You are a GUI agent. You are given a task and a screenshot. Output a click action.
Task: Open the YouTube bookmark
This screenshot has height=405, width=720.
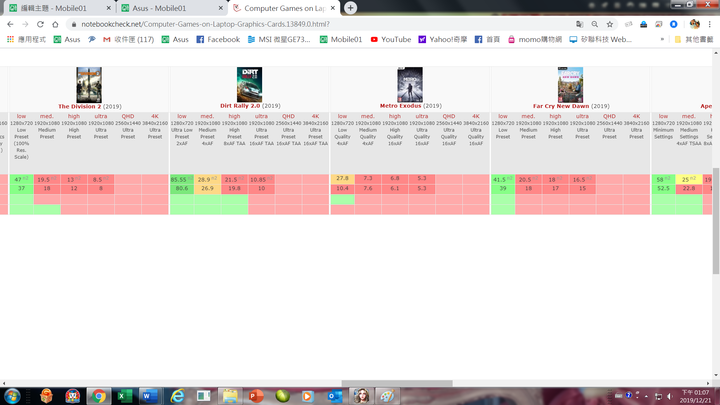coord(391,39)
